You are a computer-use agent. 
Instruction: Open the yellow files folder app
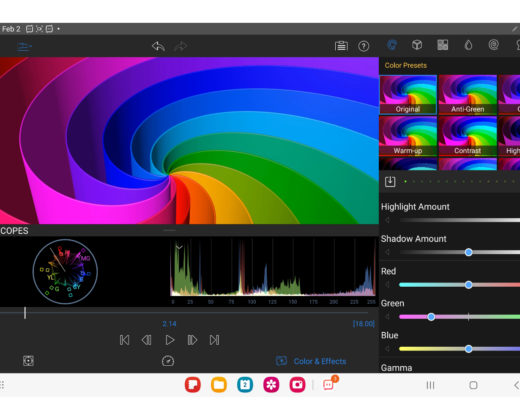tap(219, 385)
